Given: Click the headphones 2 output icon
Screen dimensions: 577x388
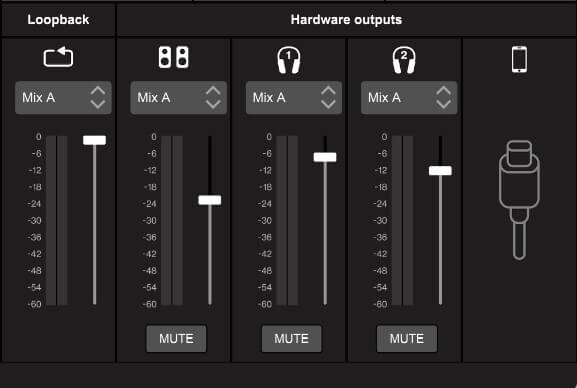Looking at the screenshot, I should click(x=404, y=60).
